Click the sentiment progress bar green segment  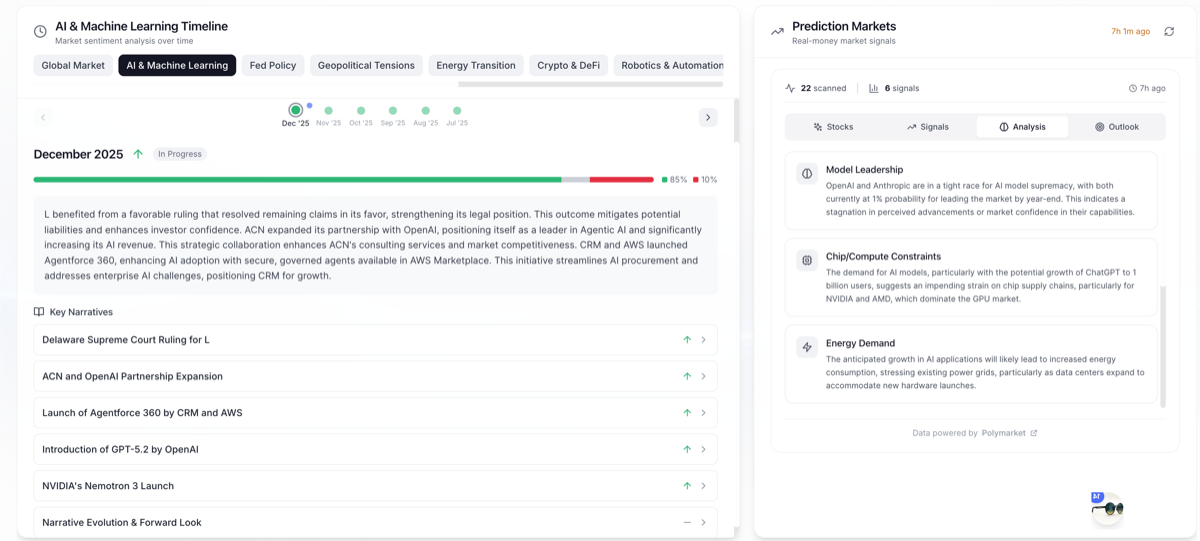coord(297,180)
